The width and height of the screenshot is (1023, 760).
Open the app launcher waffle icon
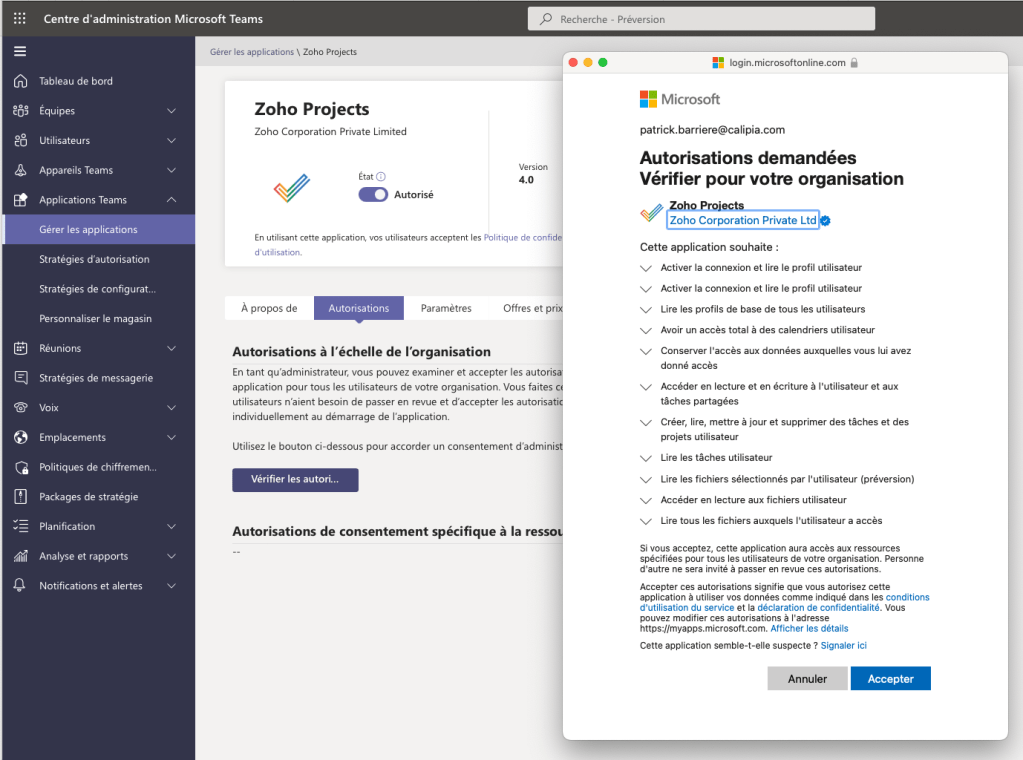20,19
